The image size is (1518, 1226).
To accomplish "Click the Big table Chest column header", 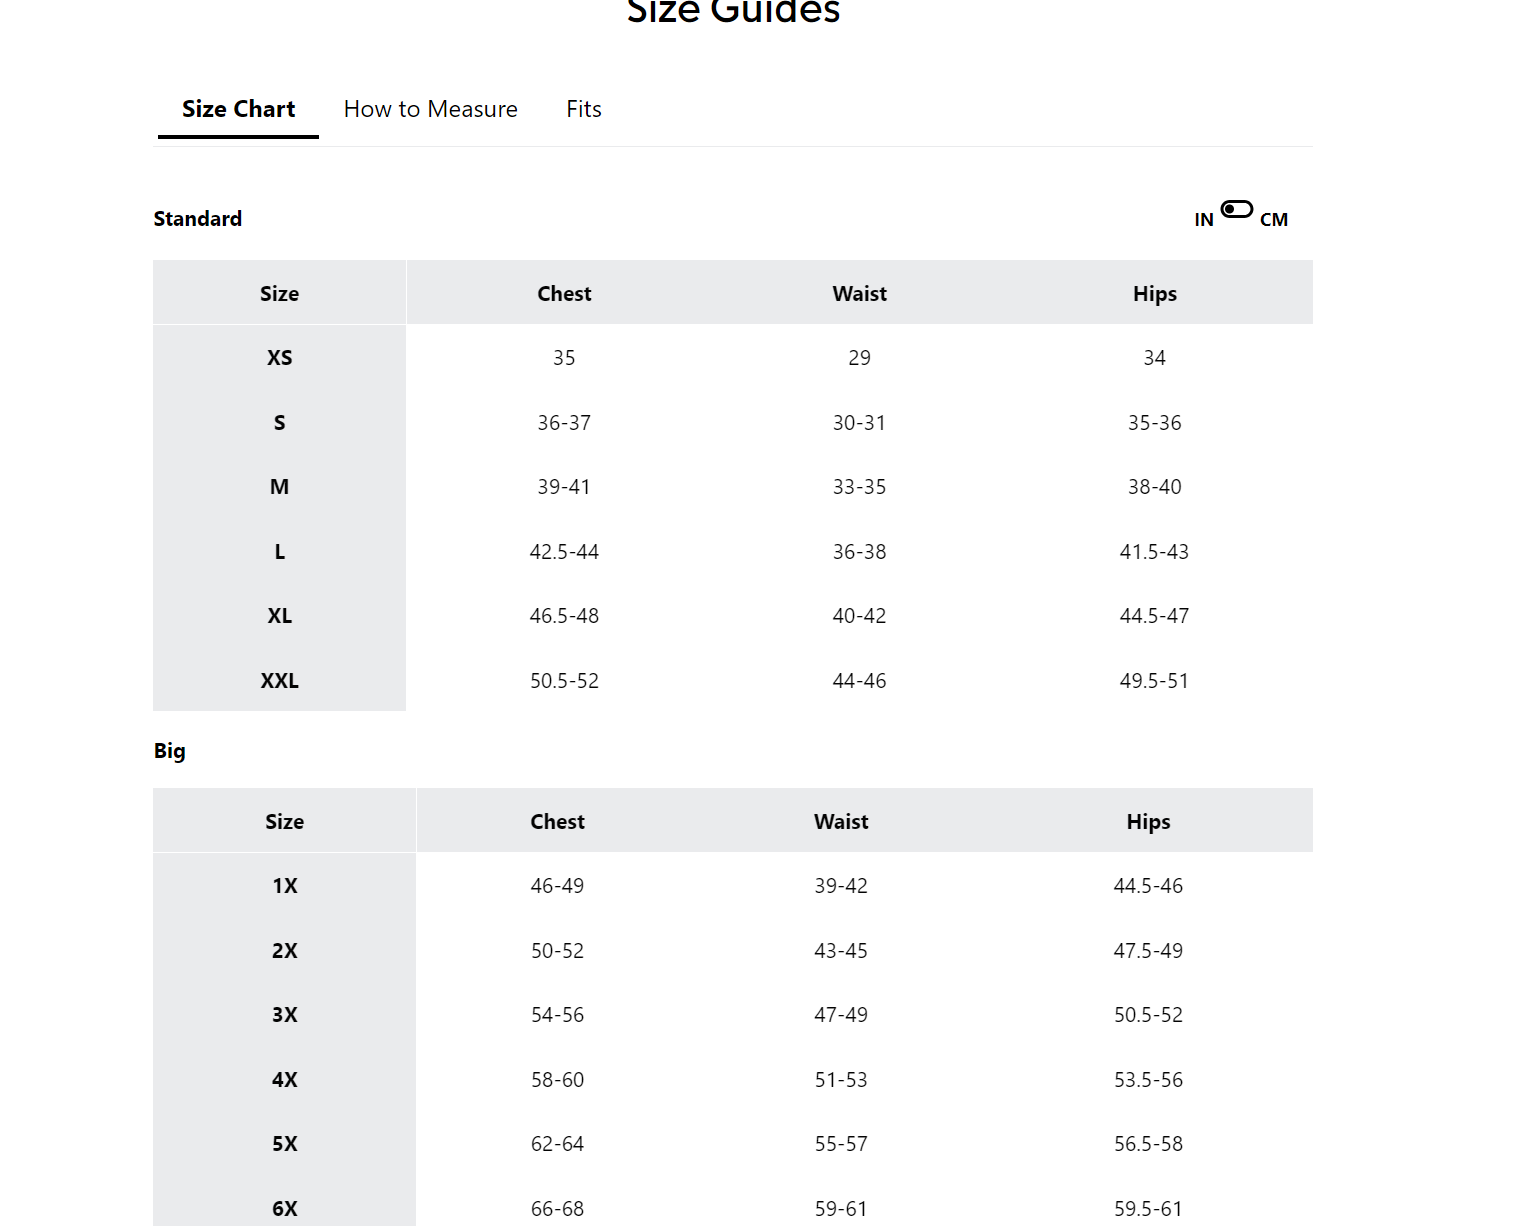I will [557, 822].
